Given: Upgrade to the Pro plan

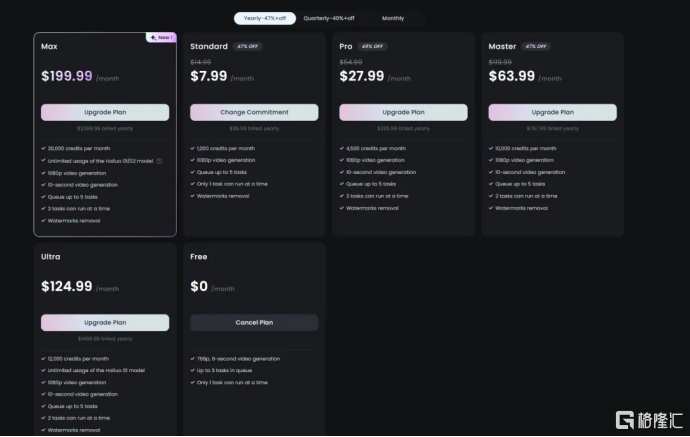Looking at the screenshot, I should coord(403,112).
